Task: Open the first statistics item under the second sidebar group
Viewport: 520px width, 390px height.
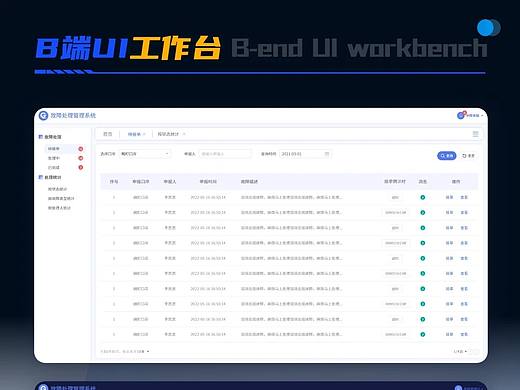Action: [x=57, y=189]
